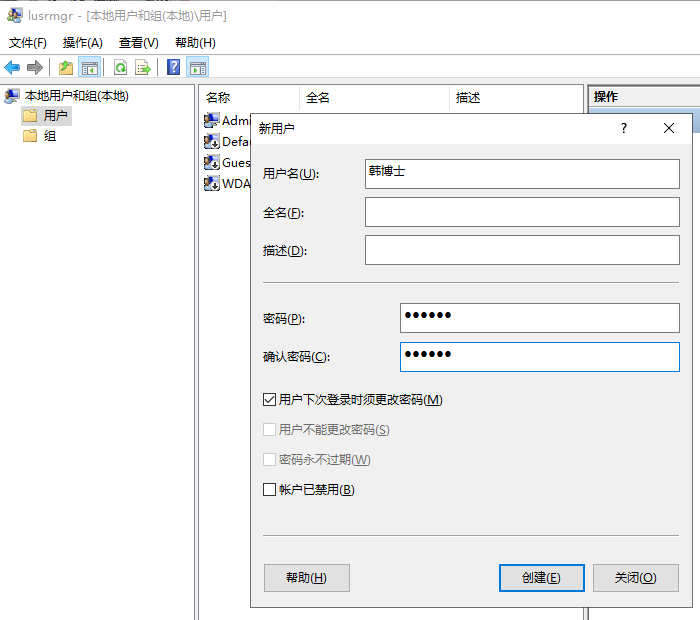700x620 pixels.
Task: Toggle the show/hide action pane icon
Action: click(x=198, y=68)
